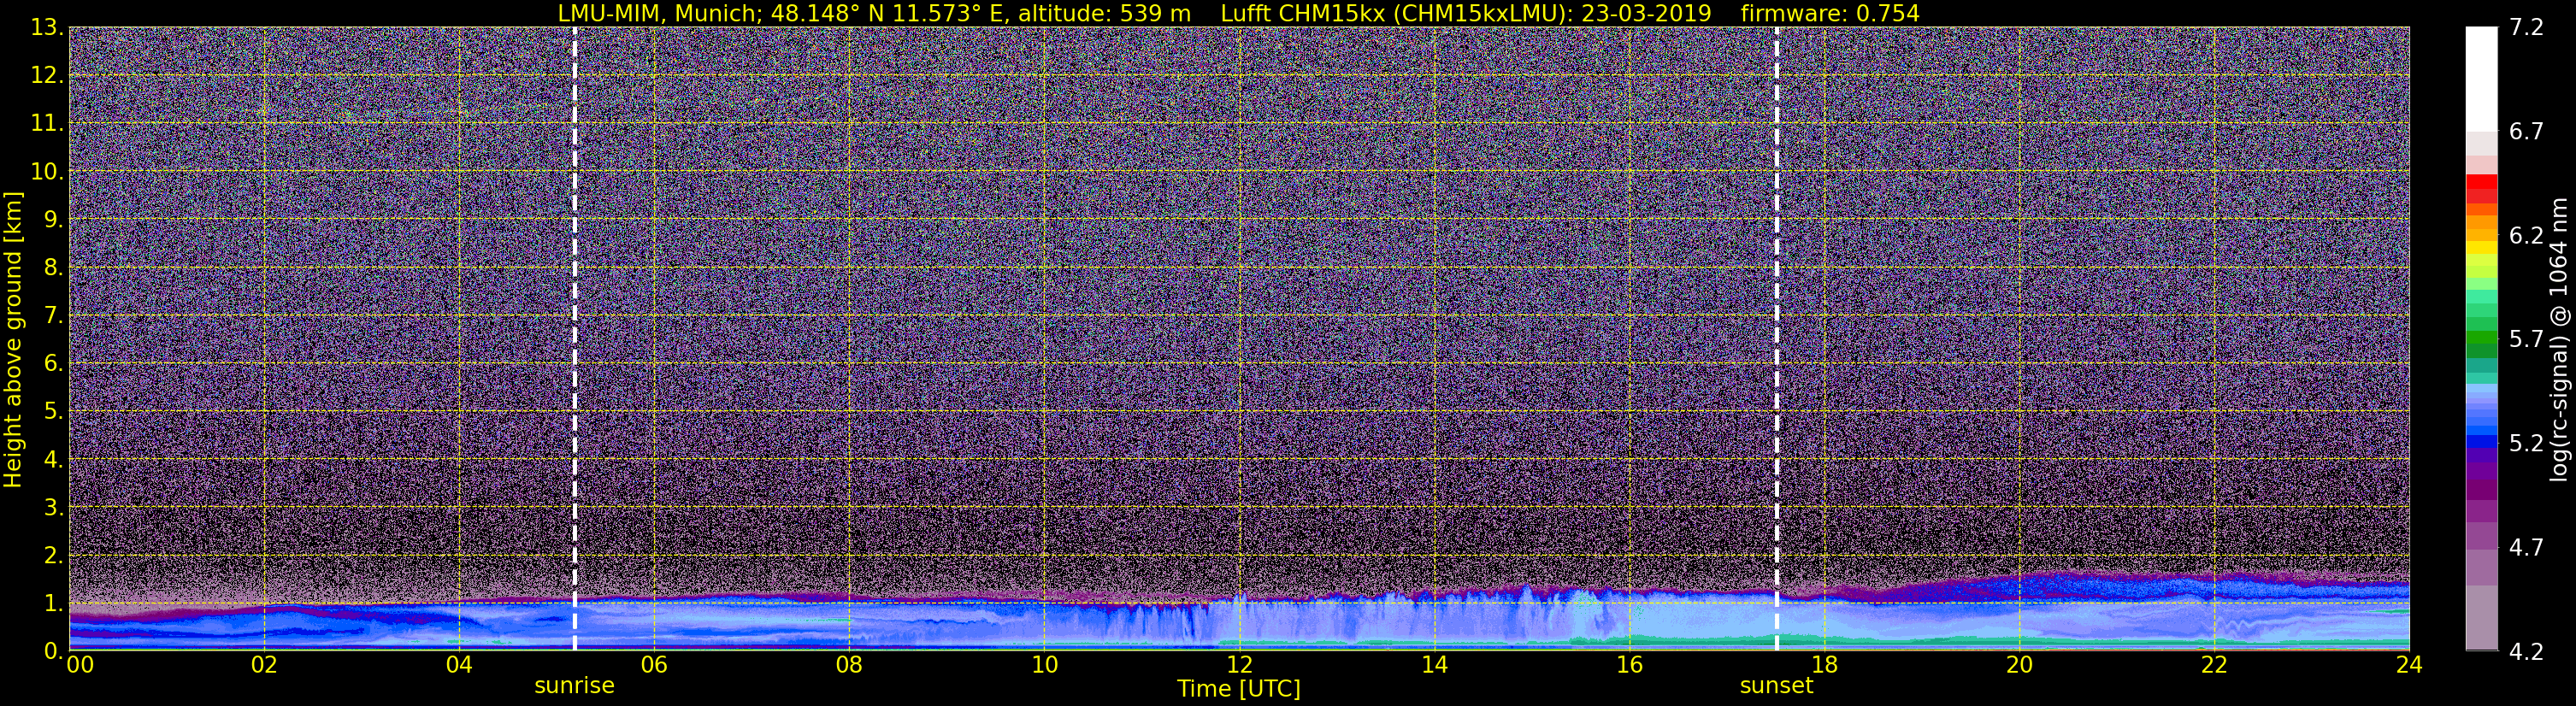This screenshot has height=706, width=2576.
Task: Click the '10' time axis tick label
Action: (1044, 665)
